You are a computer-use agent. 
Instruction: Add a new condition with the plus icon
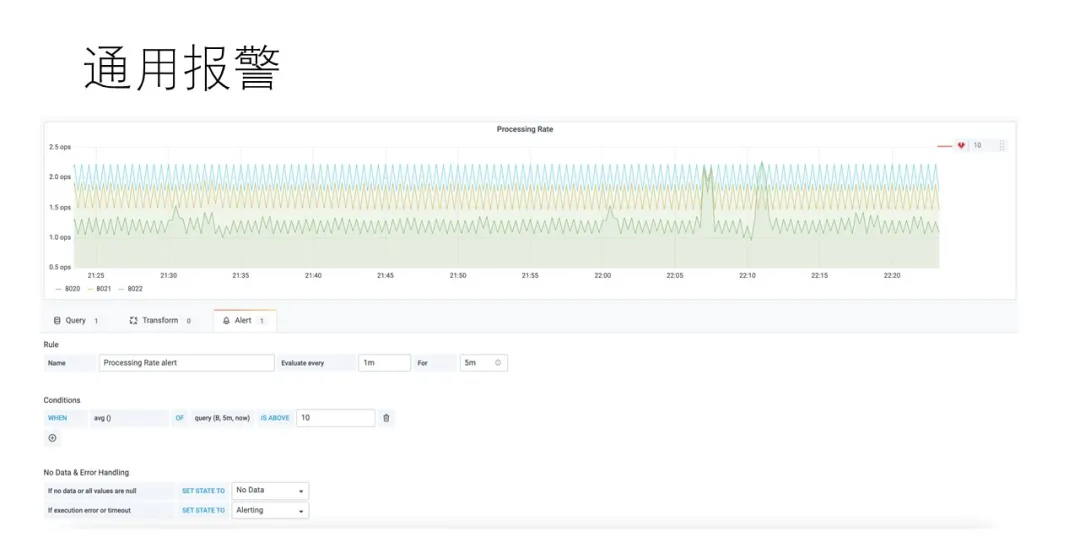pos(53,438)
